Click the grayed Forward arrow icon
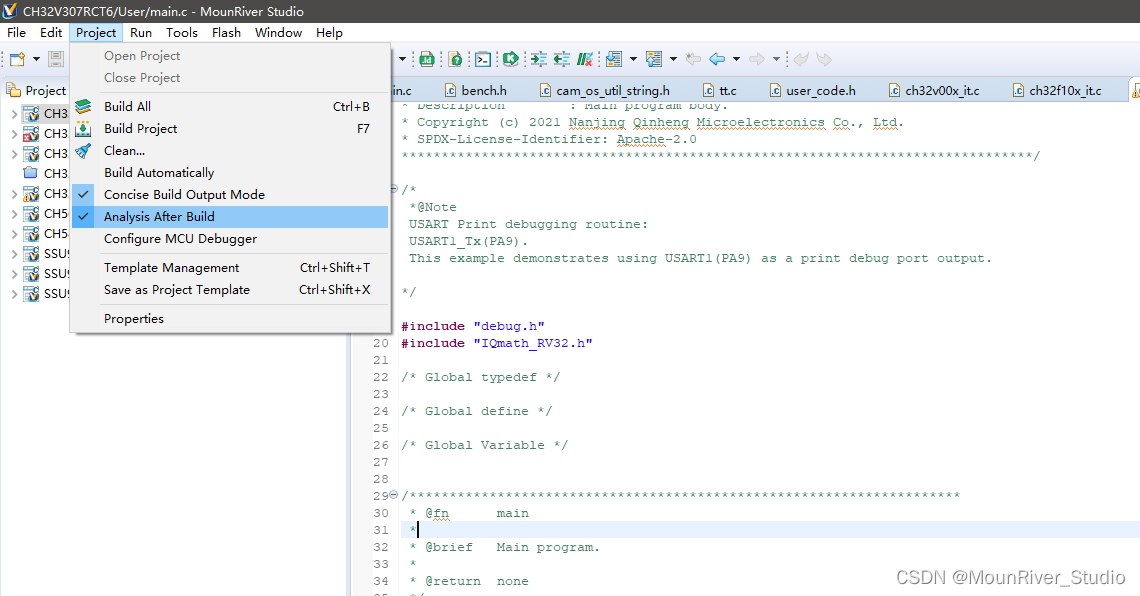Viewport: 1140px width, 596px height. point(757,59)
